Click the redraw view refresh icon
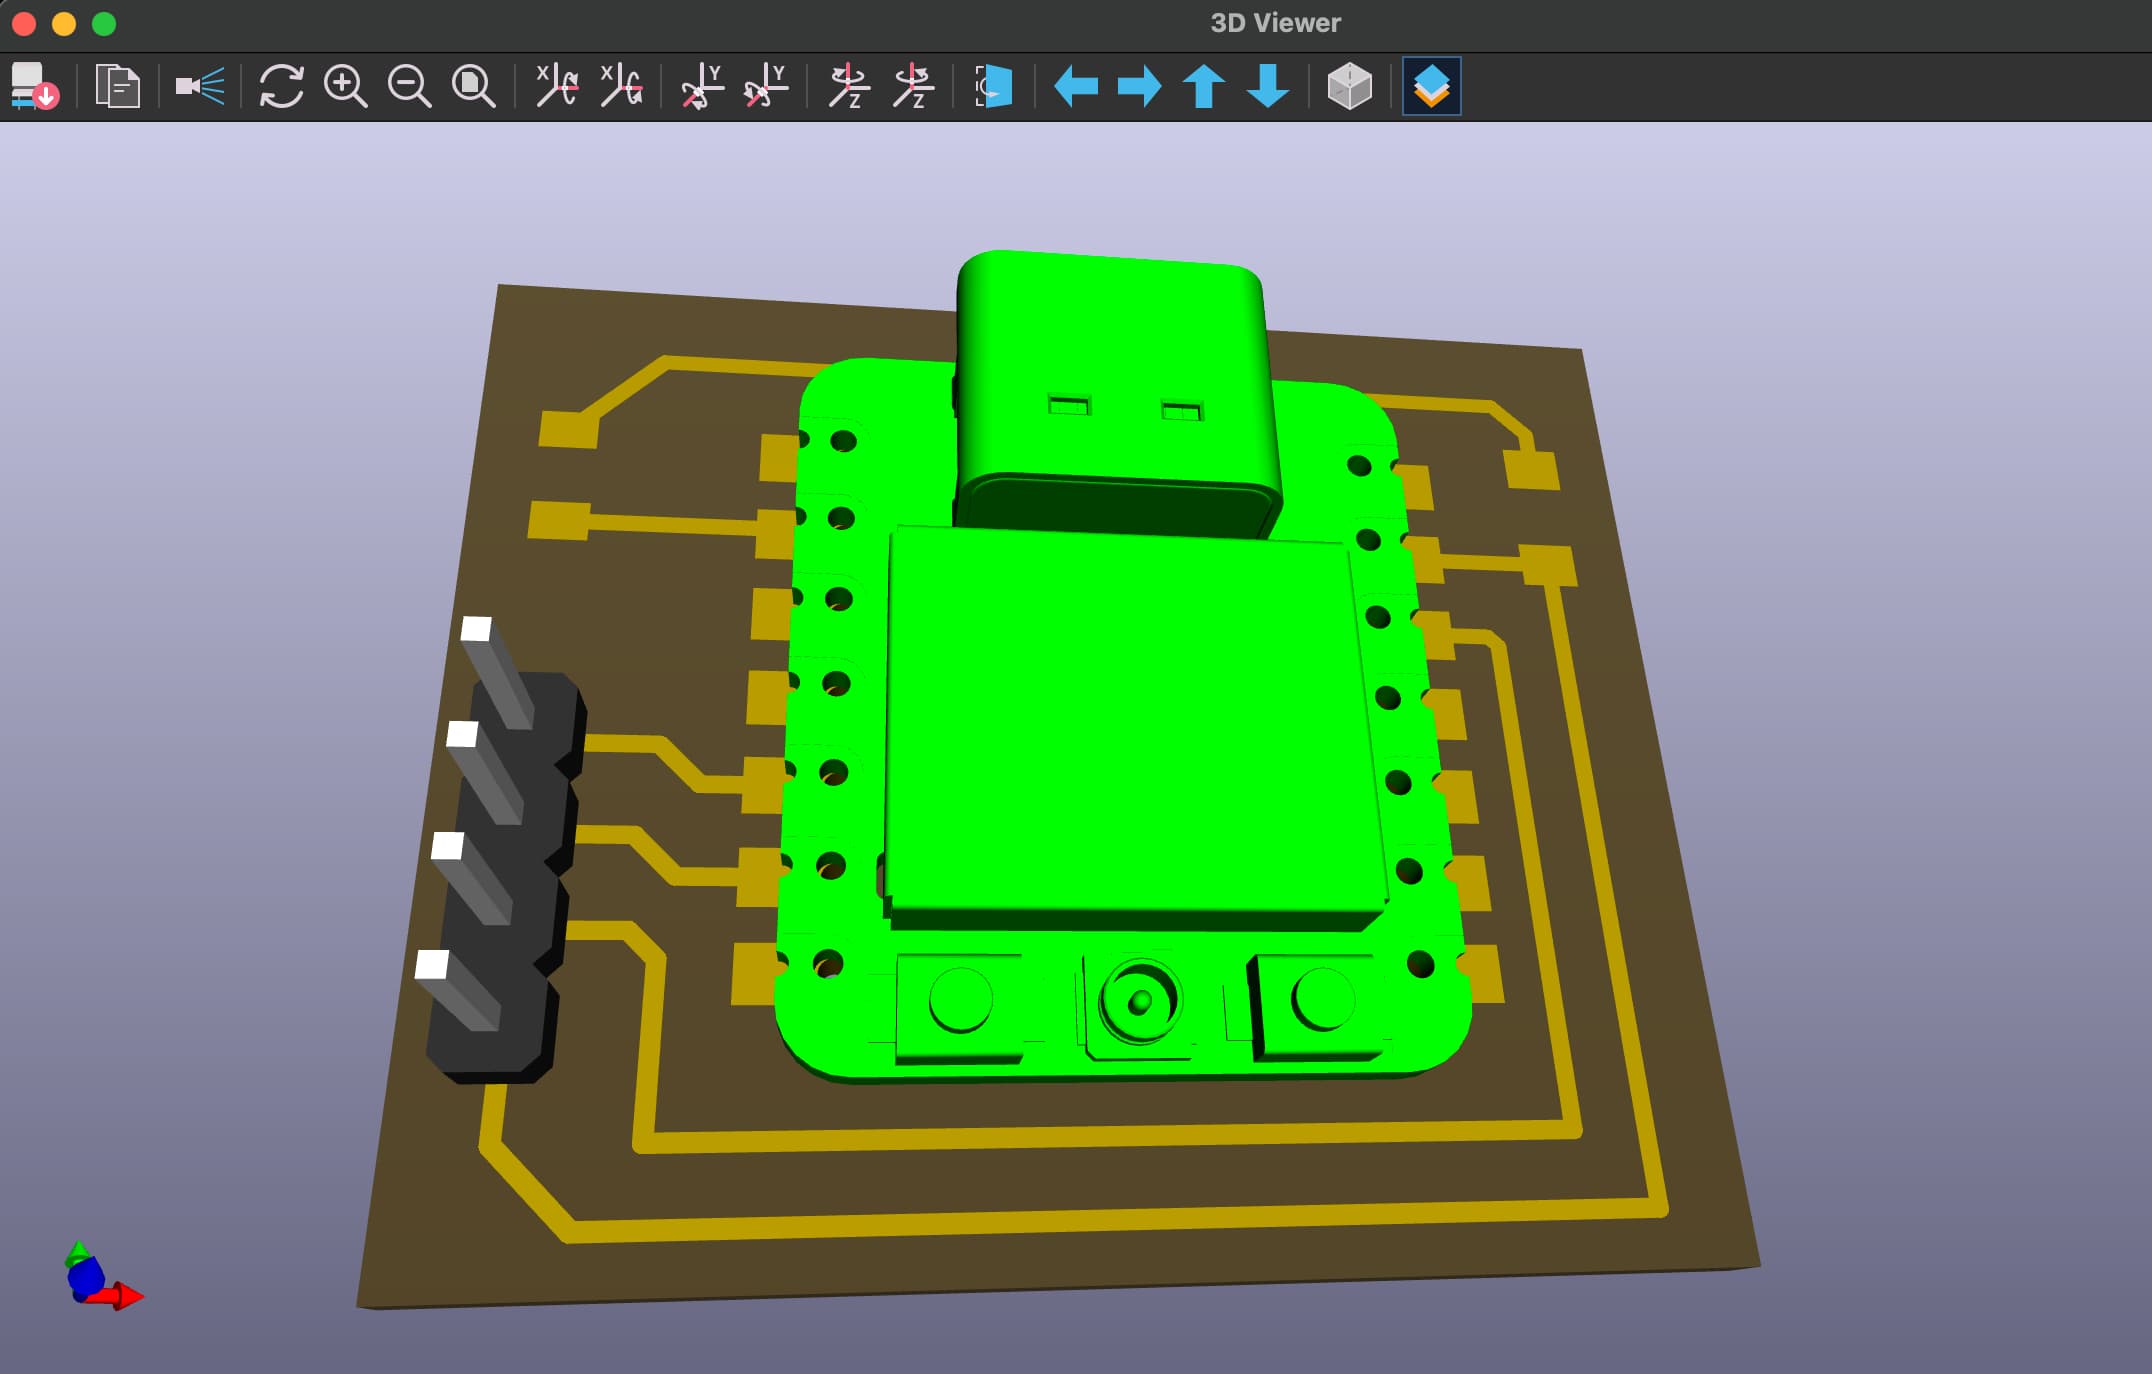Image resolution: width=2152 pixels, height=1374 pixels. [x=281, y=86]
